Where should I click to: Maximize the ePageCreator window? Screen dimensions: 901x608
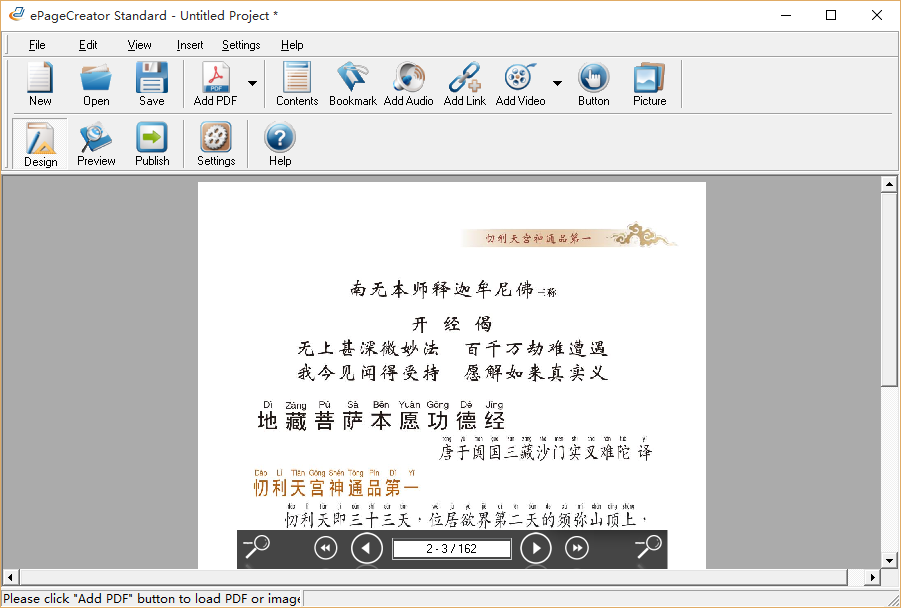(x=831, y=16)
